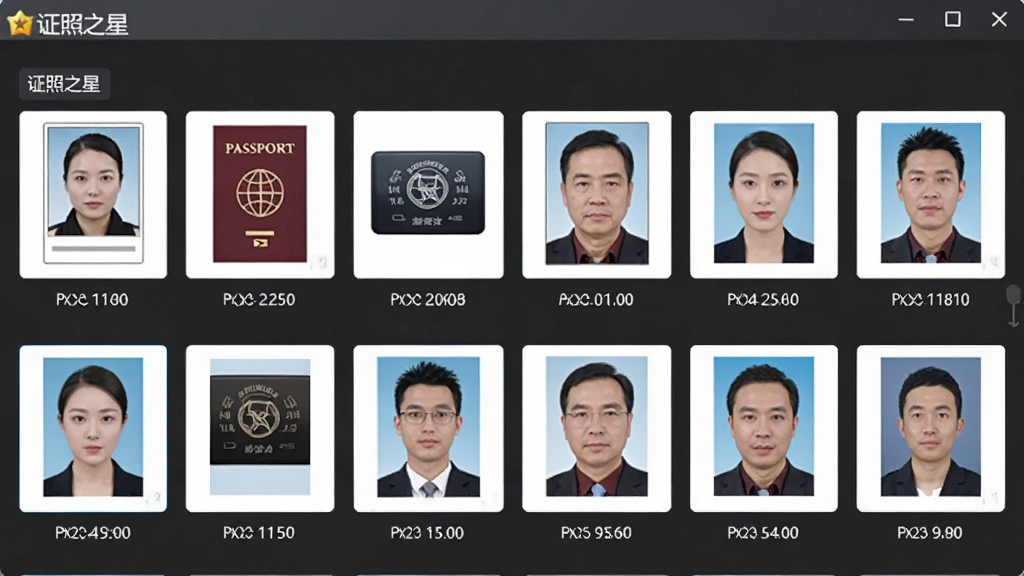Click the label ending in 11810
1024x576 pixels.
click(x=931, y=300)
